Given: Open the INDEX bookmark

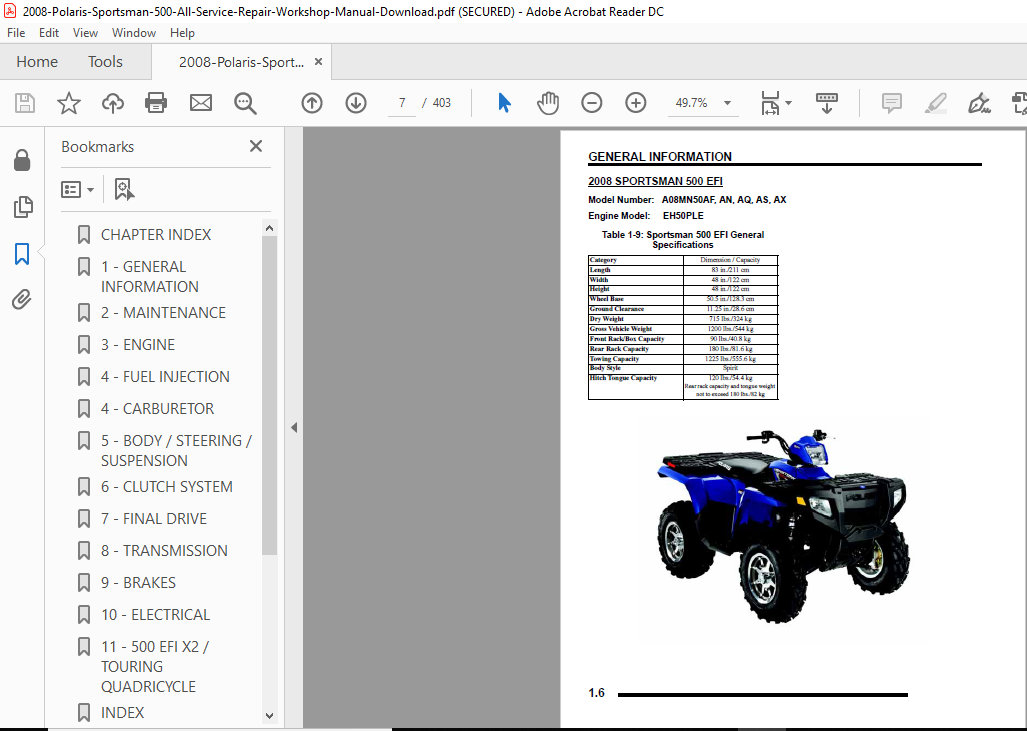Looking at the screenshot, I should point(122,713).
